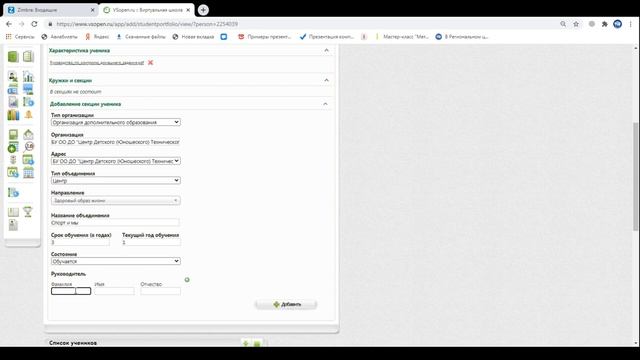The width and height of the screenshot is (640, 360).
Task: Open the green book icon in sidebar
Action: click(x=13, y=56)
